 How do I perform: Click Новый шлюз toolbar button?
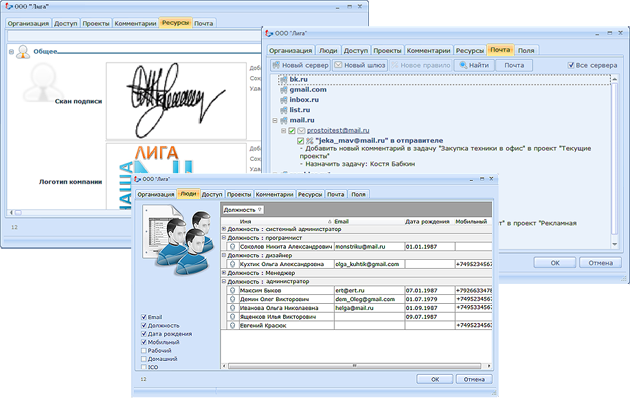[x=360, y=65]
